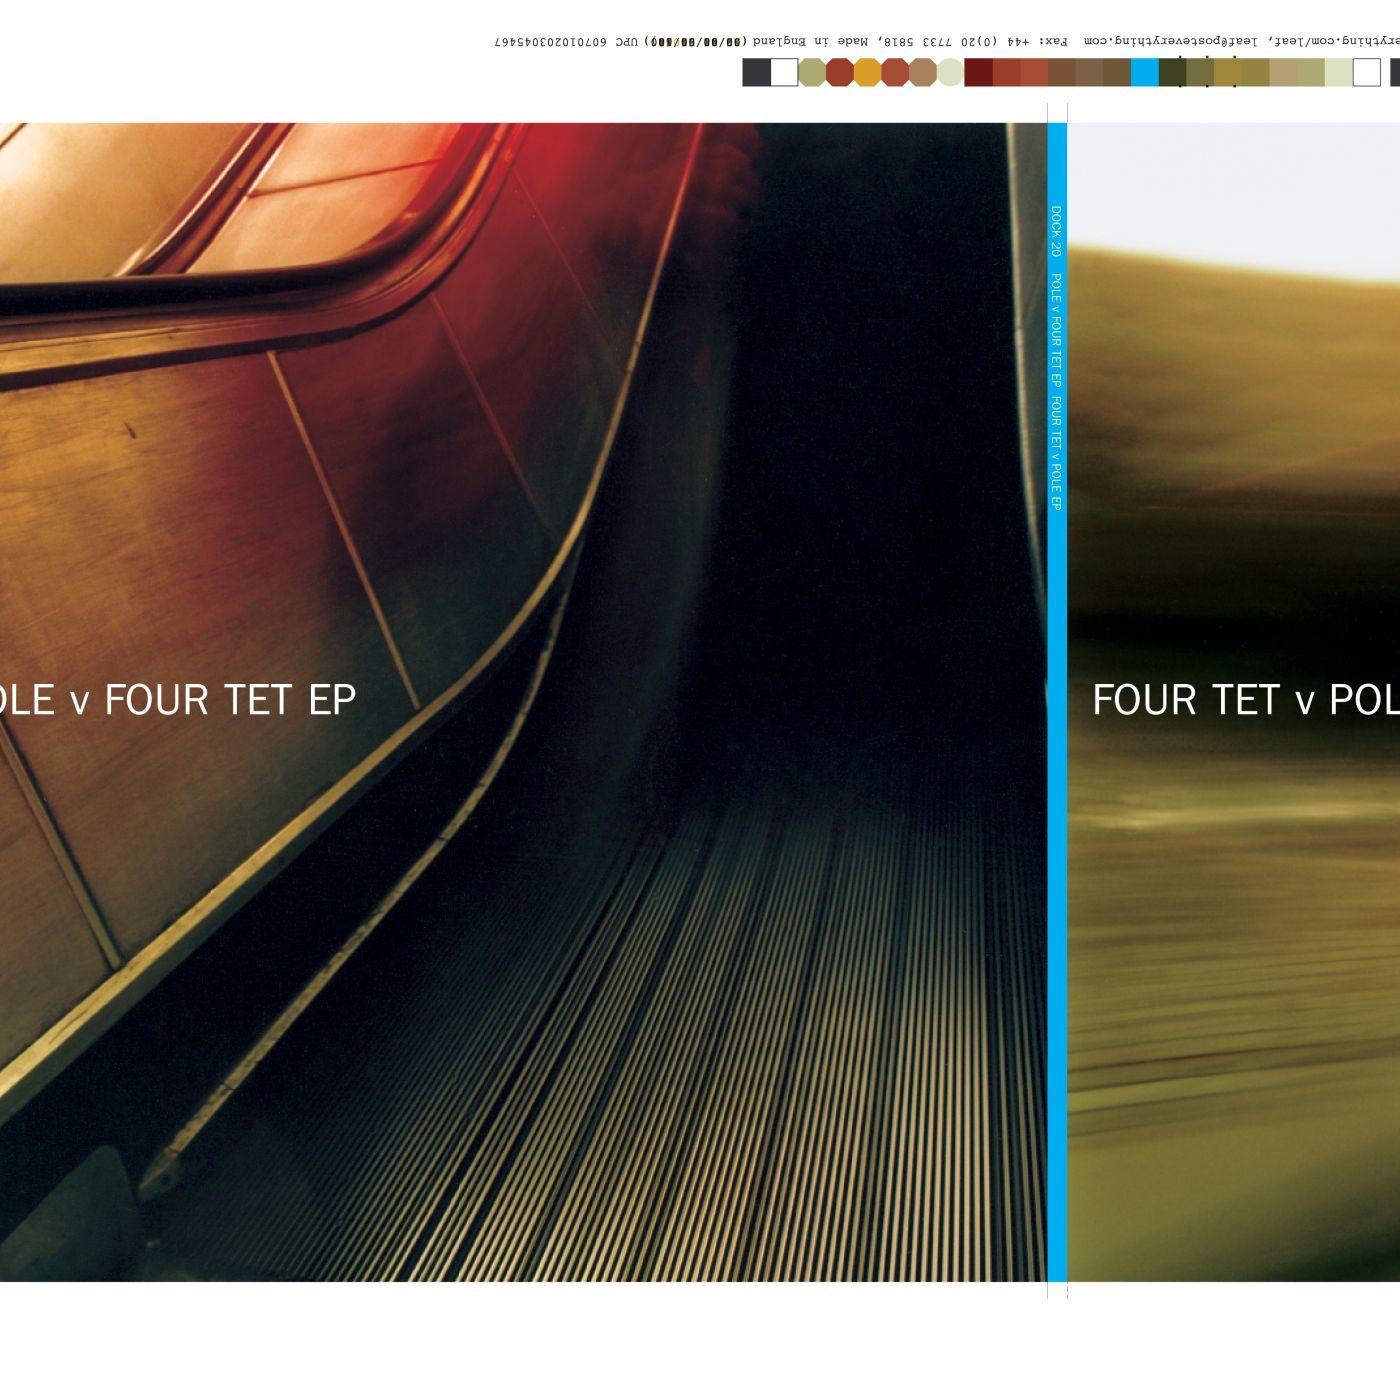Click the orange octagon color swatch
1400x1400 pixels.
[867, 72]
